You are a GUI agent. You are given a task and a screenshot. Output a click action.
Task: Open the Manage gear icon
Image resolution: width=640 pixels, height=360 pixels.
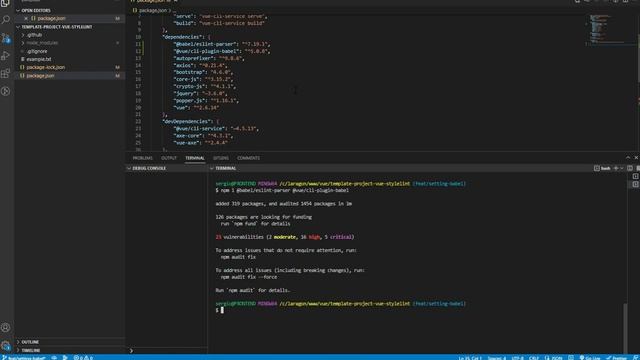pyautogui.click(x=6, y=345)
